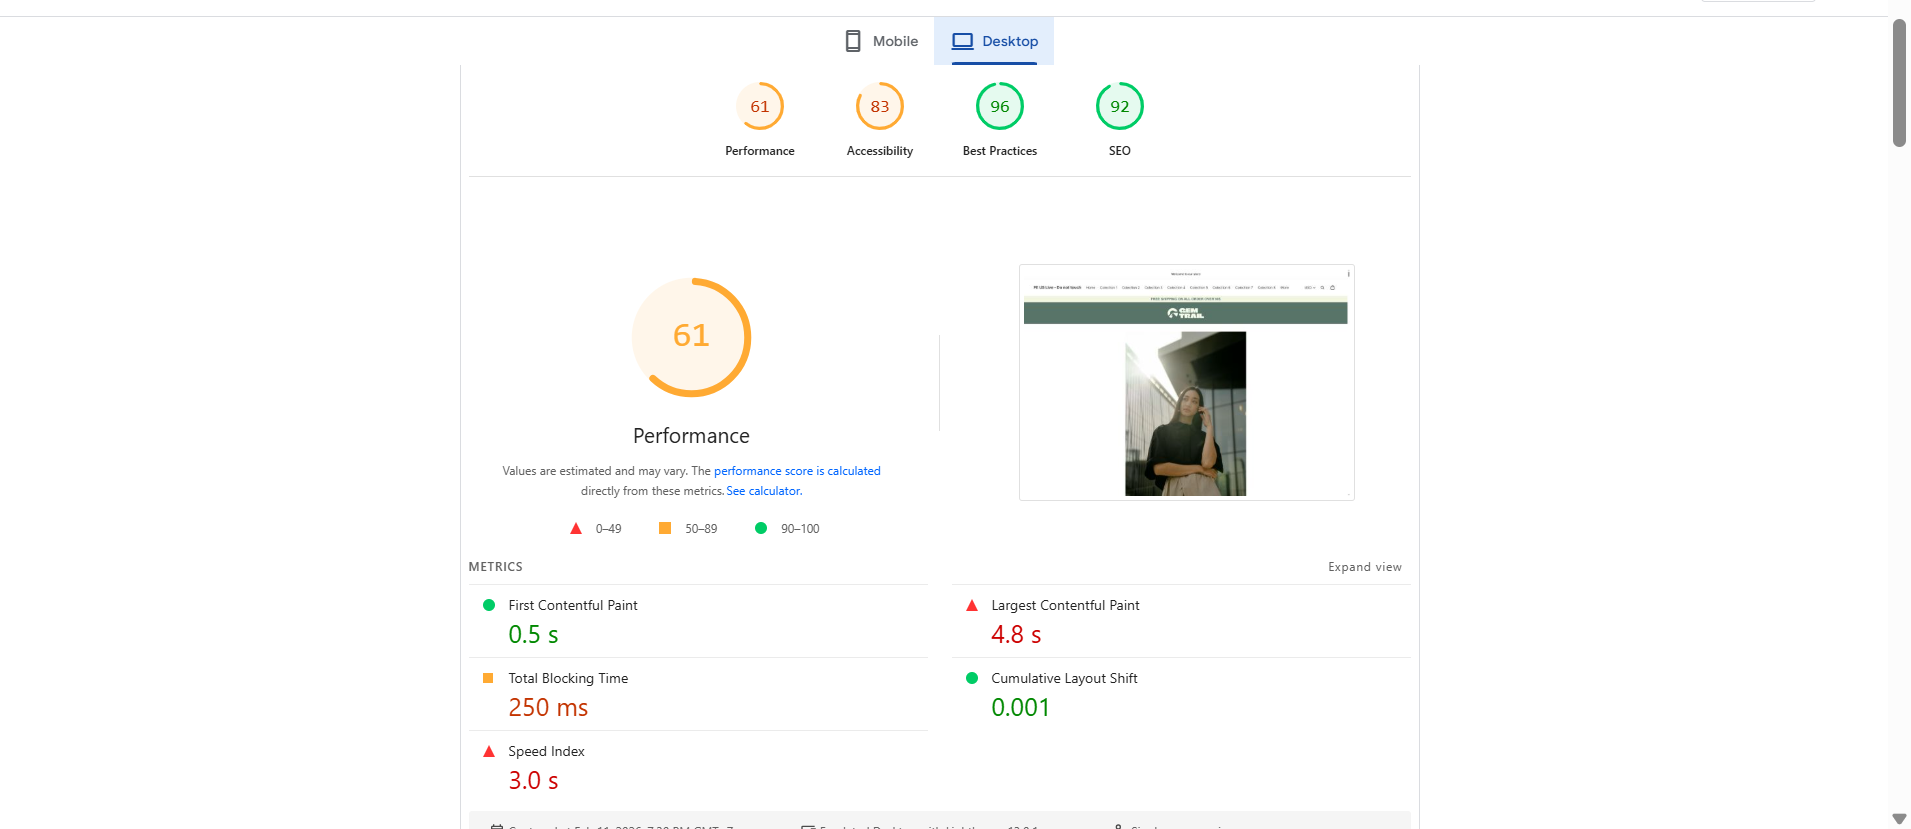Open the page screenshot thumbnail

(1186, 382)
